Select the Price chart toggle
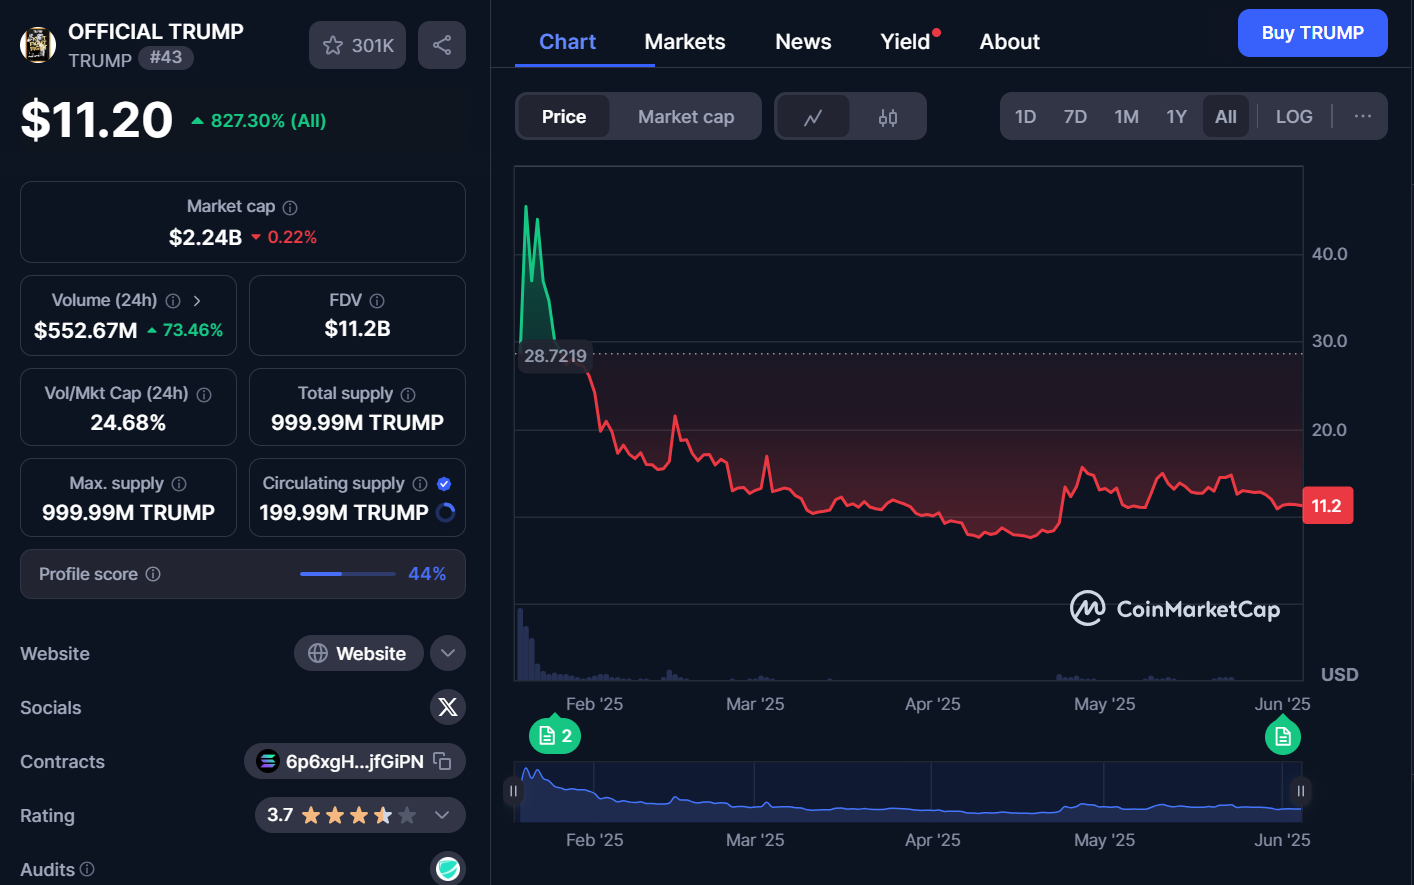 click(x=564, y=117)
